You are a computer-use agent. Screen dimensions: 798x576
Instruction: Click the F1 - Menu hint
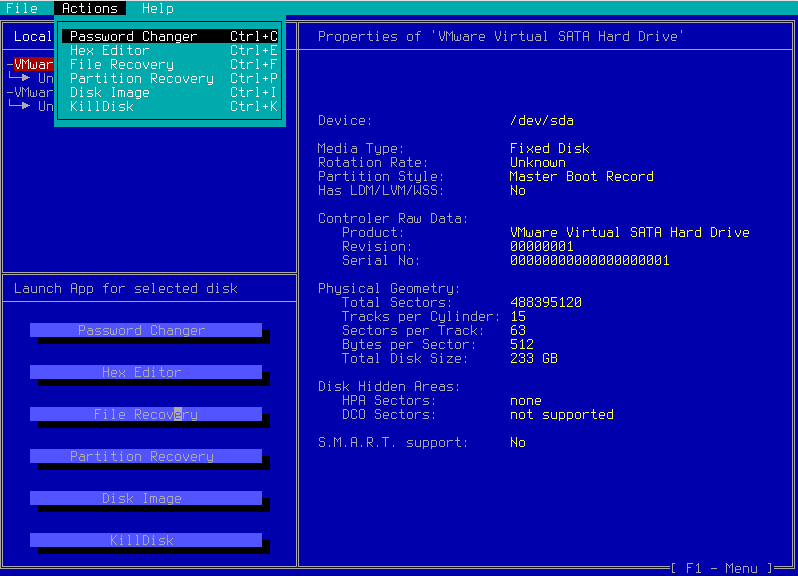point(723,568)
